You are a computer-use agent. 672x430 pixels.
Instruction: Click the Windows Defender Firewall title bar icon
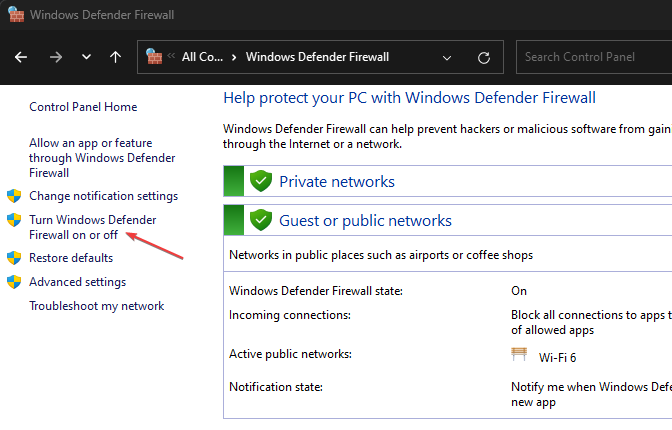tap(16, 15)
